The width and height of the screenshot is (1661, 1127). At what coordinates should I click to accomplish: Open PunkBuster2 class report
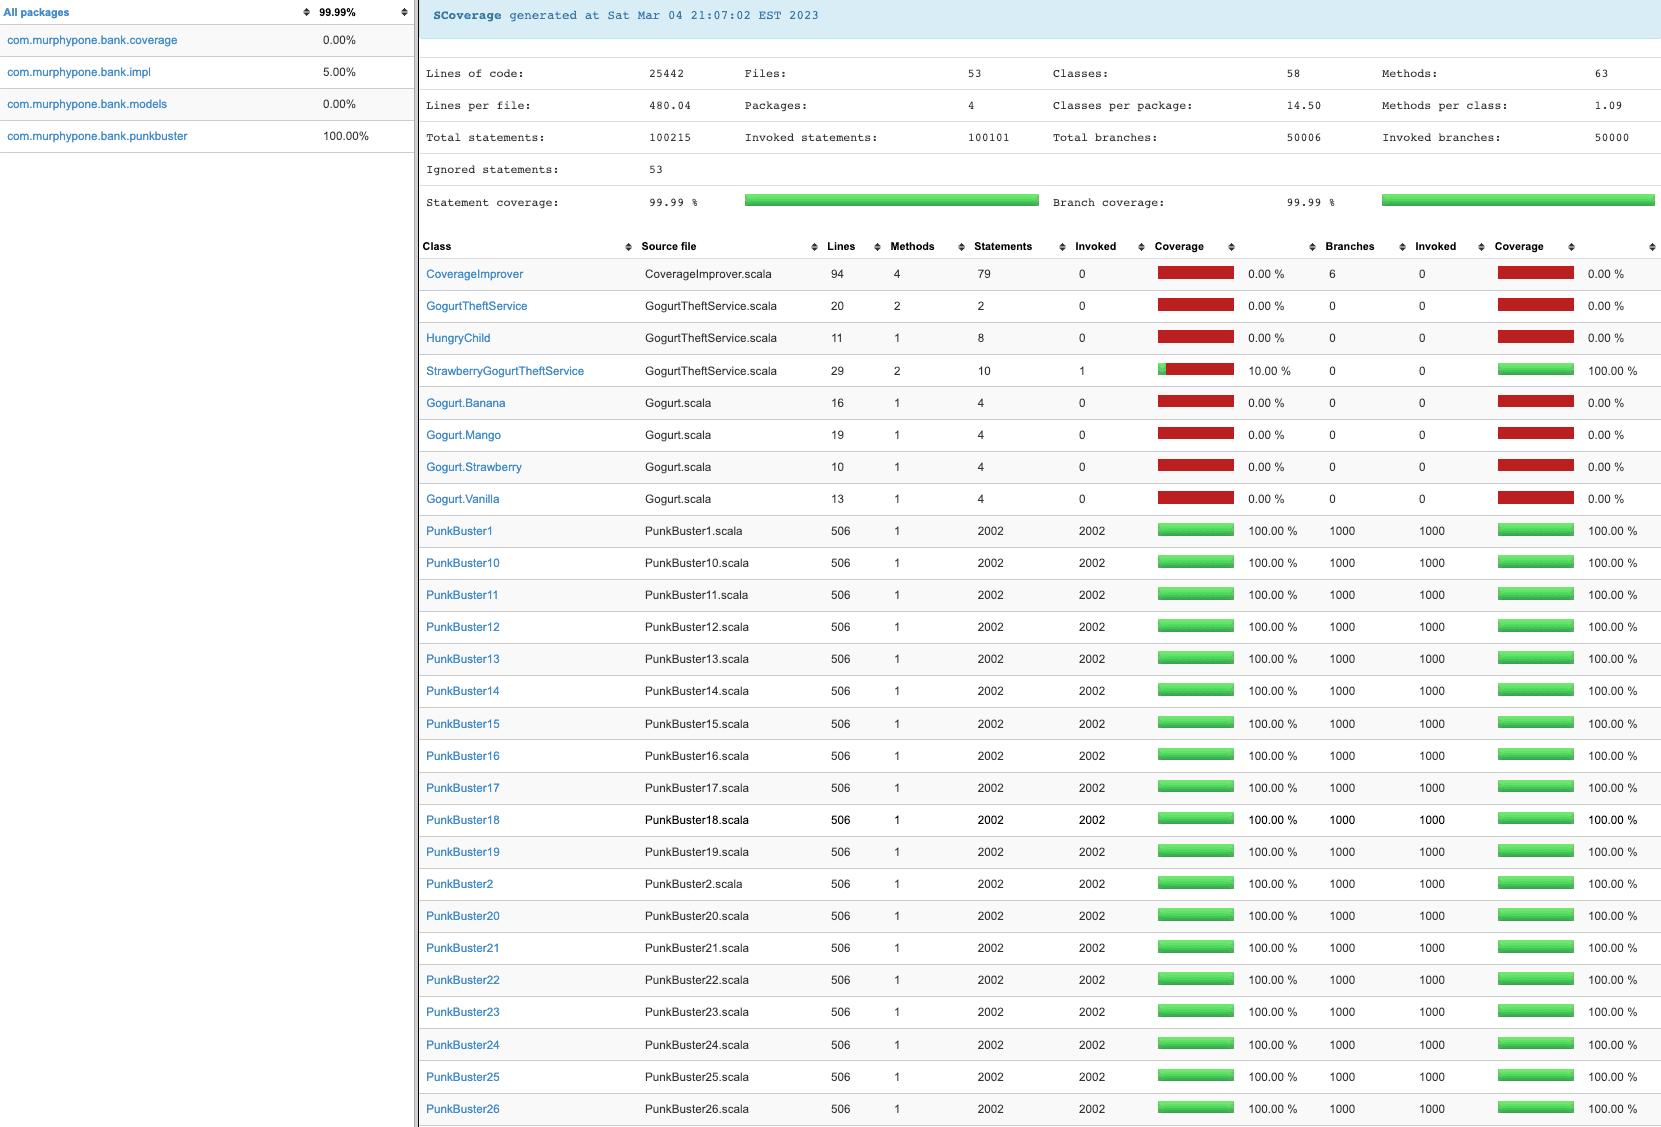click(460, 884)
